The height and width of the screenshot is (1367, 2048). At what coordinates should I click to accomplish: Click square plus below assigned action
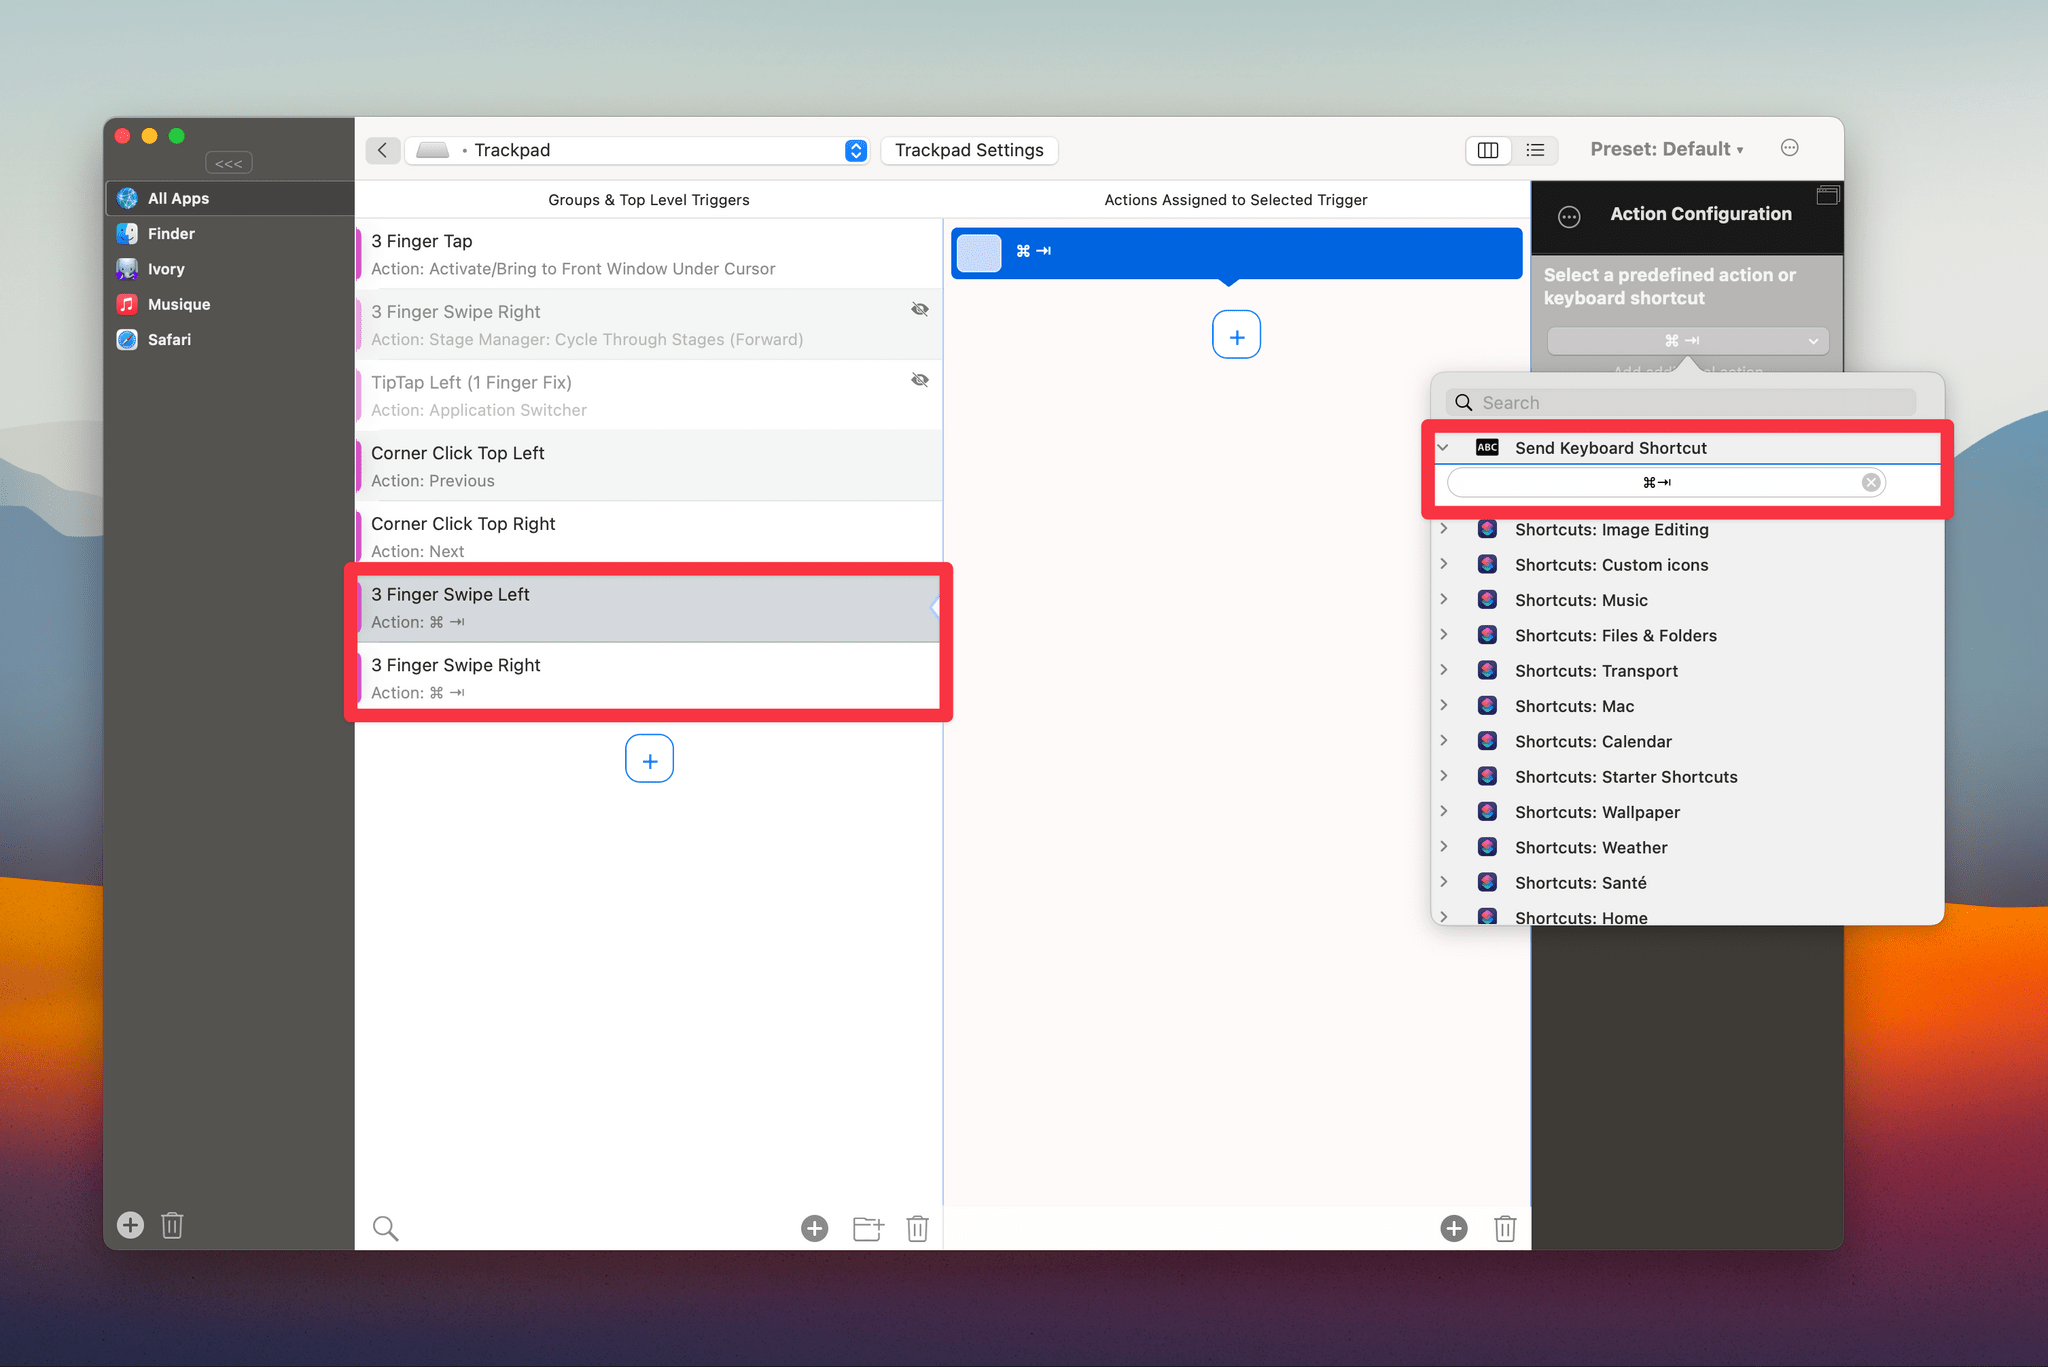(1236, 335)
